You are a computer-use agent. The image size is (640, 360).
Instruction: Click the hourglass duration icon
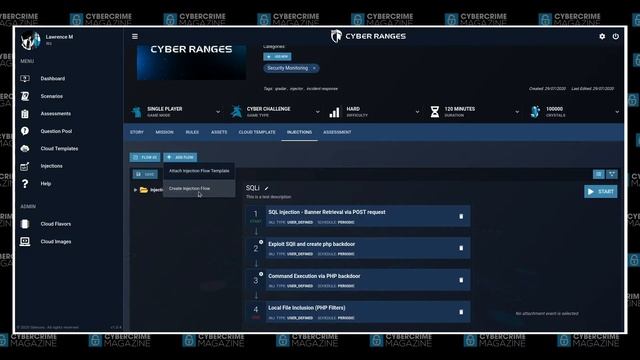435,111
